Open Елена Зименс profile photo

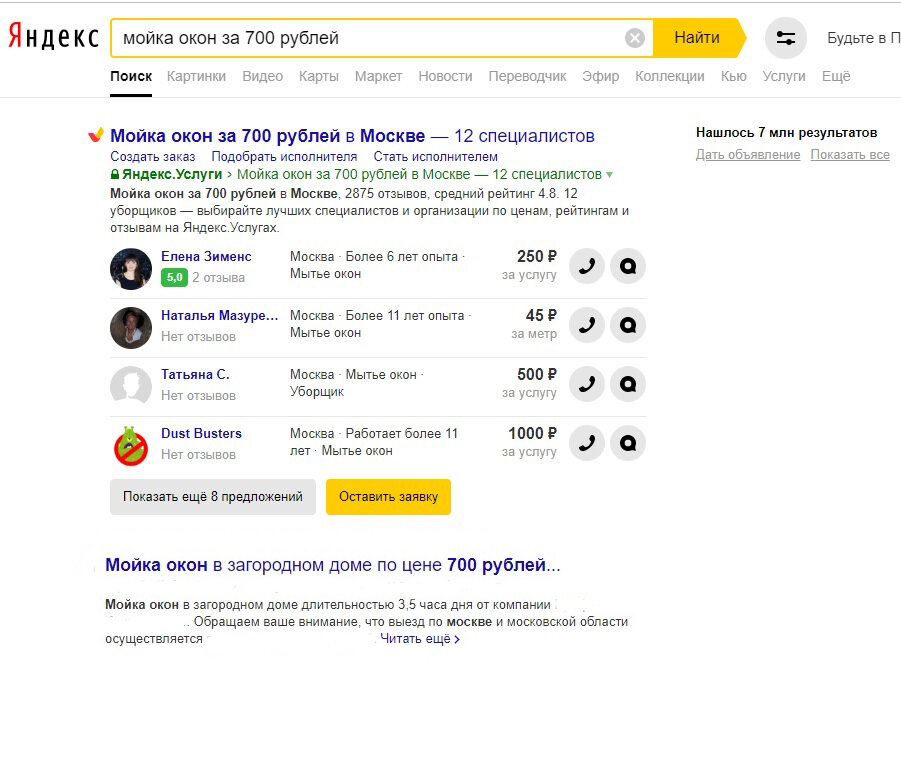[131, 269]
